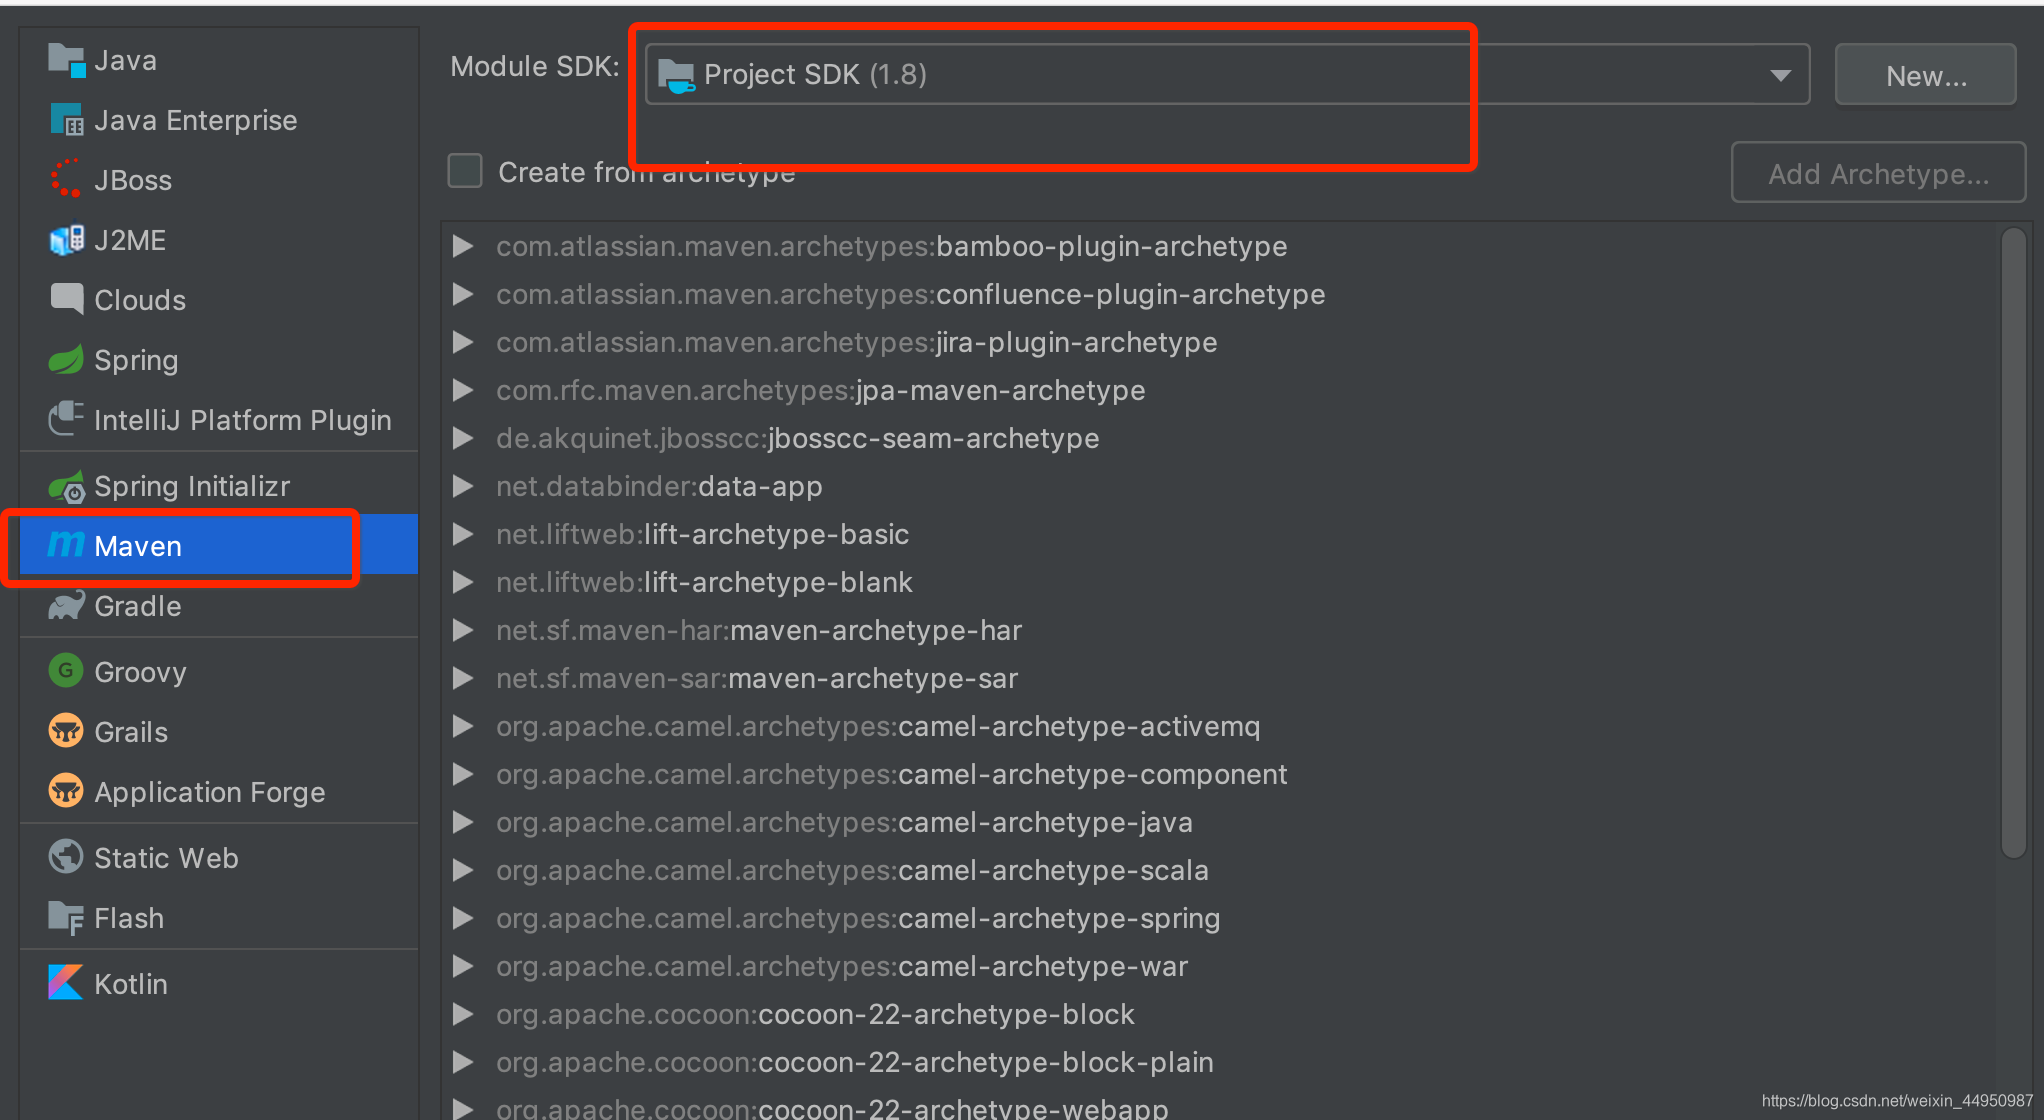The width and height of the screenshot is (2044, 1120).
Task: Click the Groovy G icon
Action: coord(66,671)
